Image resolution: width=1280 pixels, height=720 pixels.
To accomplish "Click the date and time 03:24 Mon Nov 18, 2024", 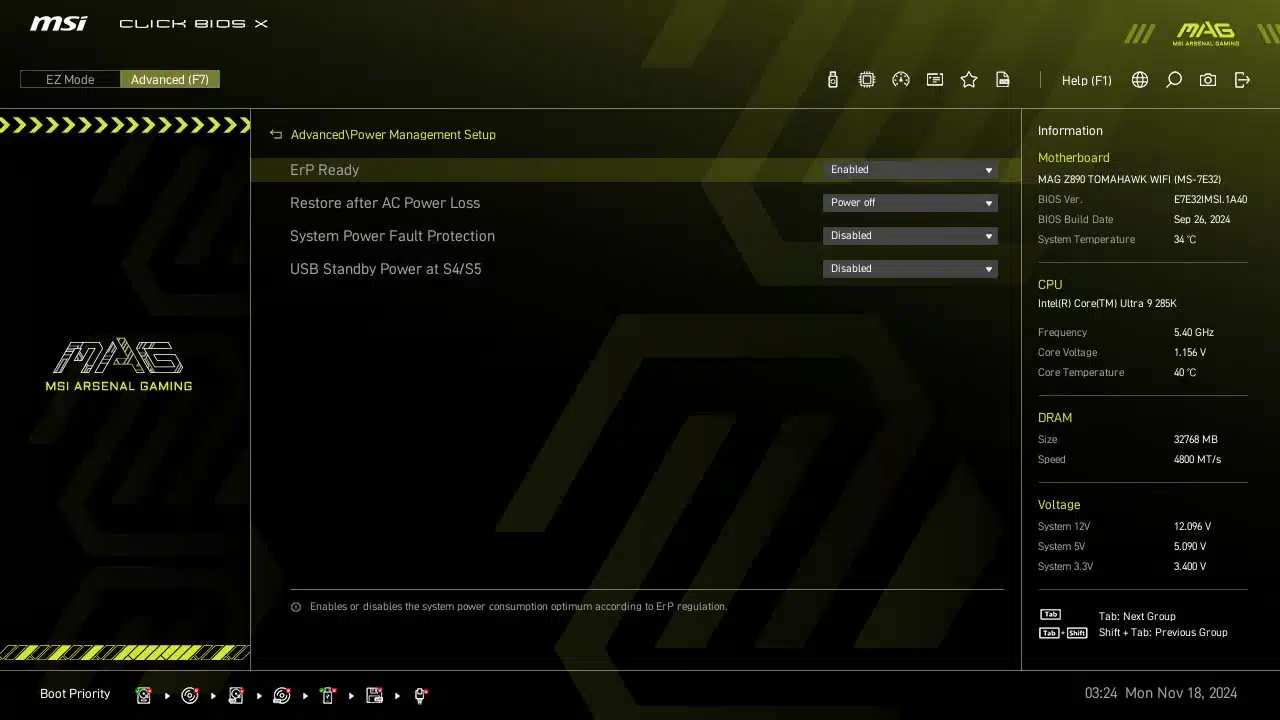I will click(x=1161, y=693).
